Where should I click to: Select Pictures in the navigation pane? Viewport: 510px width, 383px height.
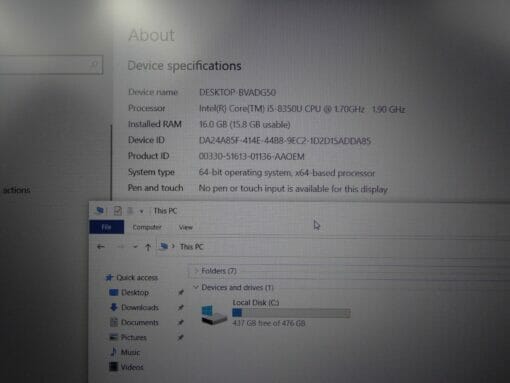134,337
